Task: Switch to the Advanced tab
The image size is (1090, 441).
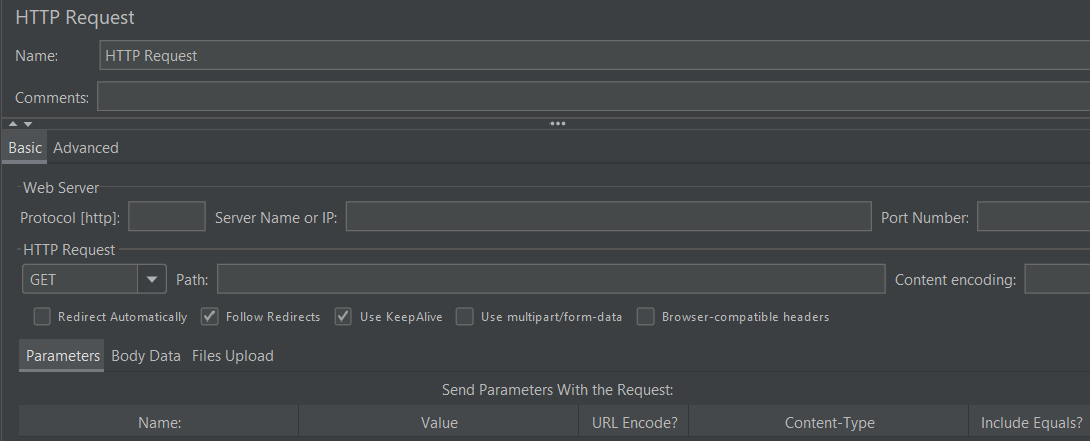Action: pos(86,148)
